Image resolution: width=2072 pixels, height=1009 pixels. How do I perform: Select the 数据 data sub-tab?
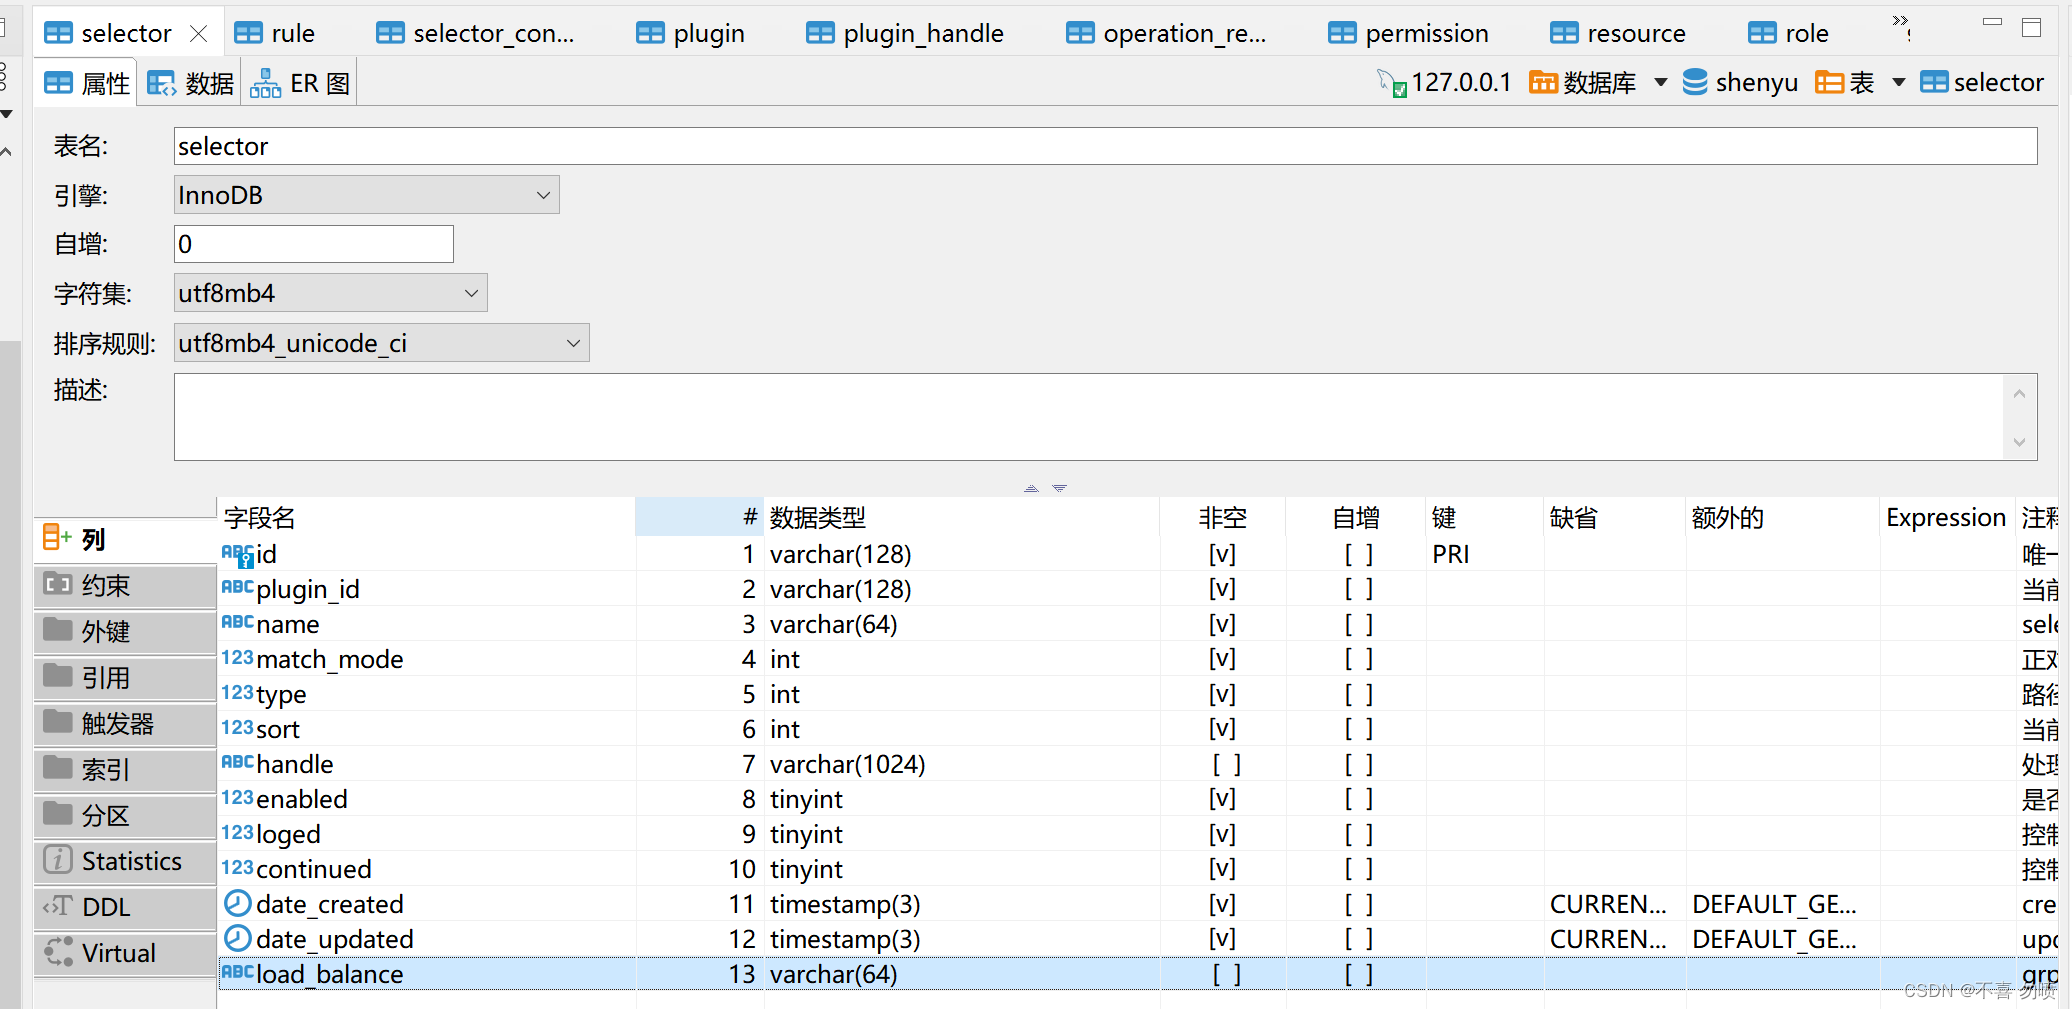(191, 83)
